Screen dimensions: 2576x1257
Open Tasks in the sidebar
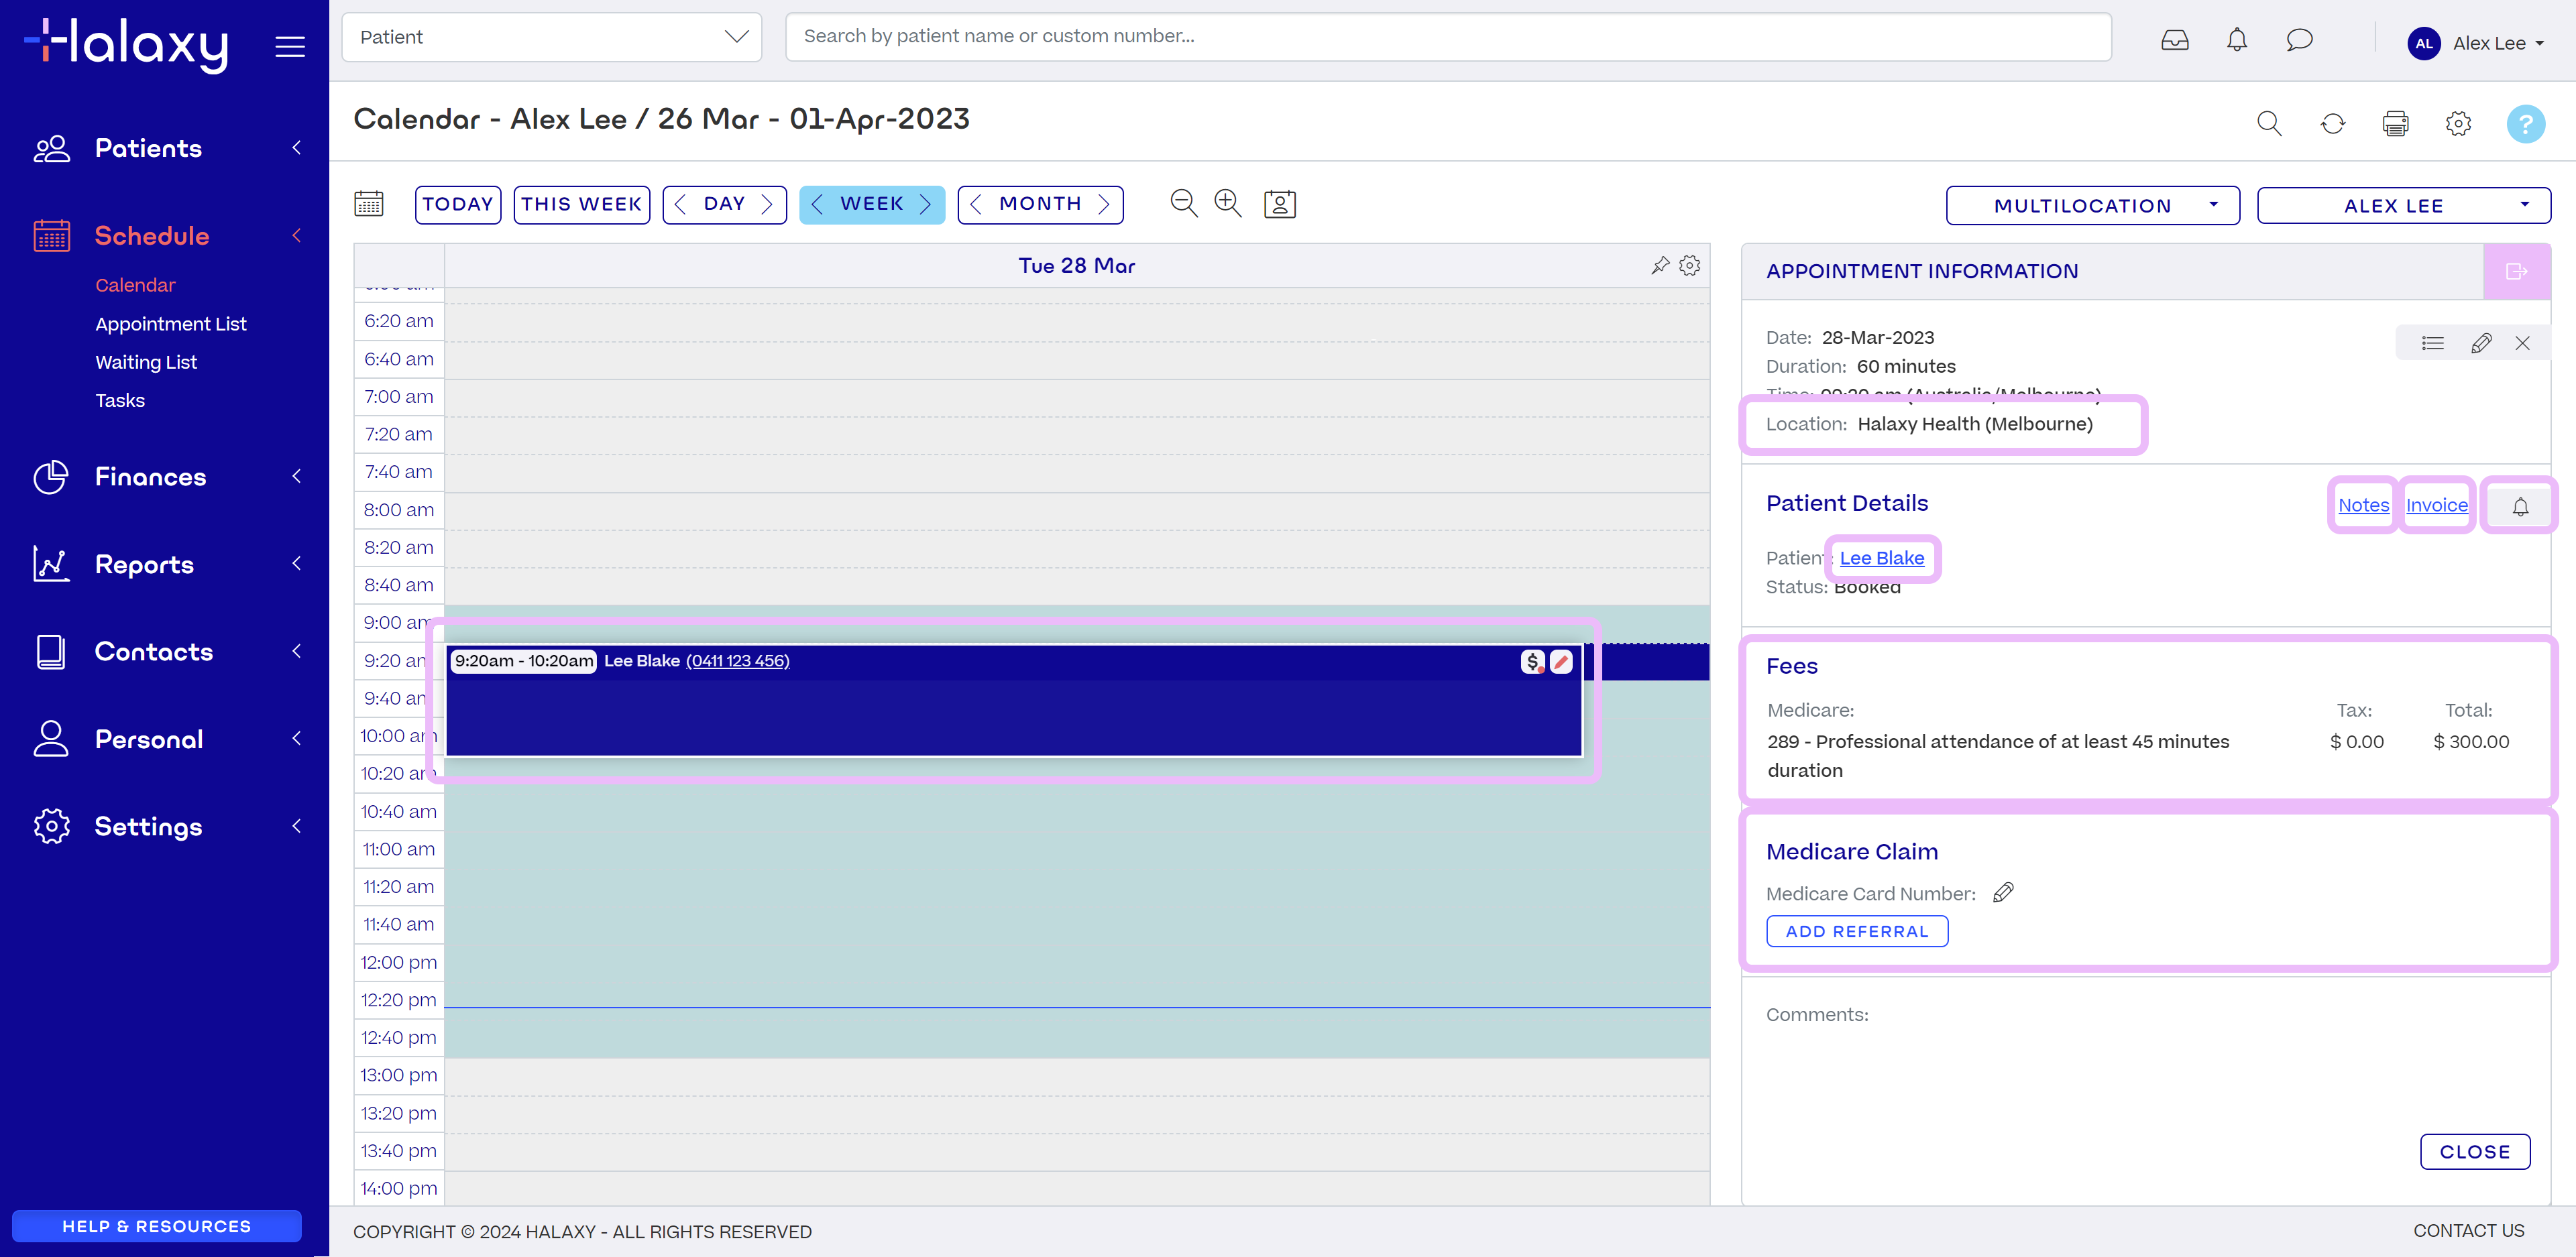tap(120, 400)
